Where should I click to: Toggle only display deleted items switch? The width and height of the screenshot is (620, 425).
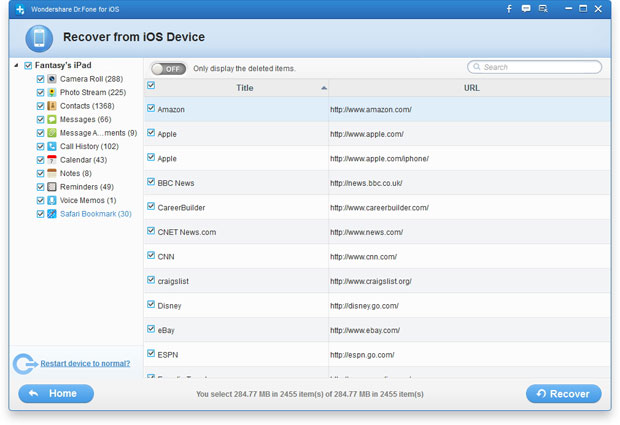click(x=168, y=69)
